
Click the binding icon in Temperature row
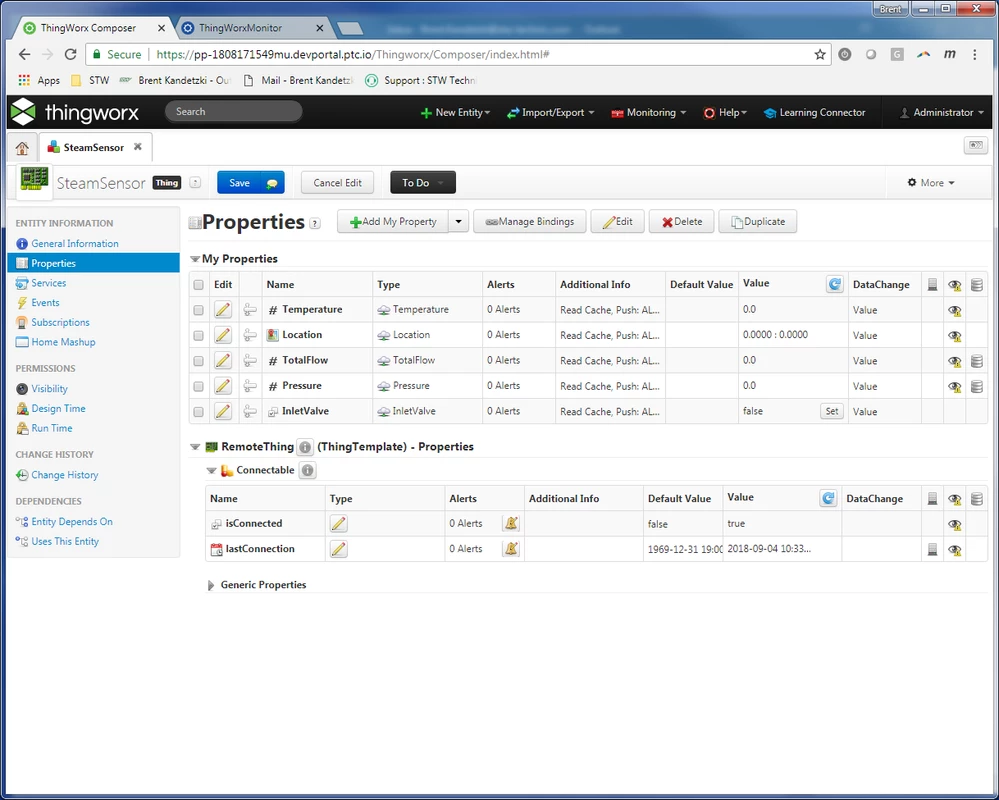click(250, 310)
